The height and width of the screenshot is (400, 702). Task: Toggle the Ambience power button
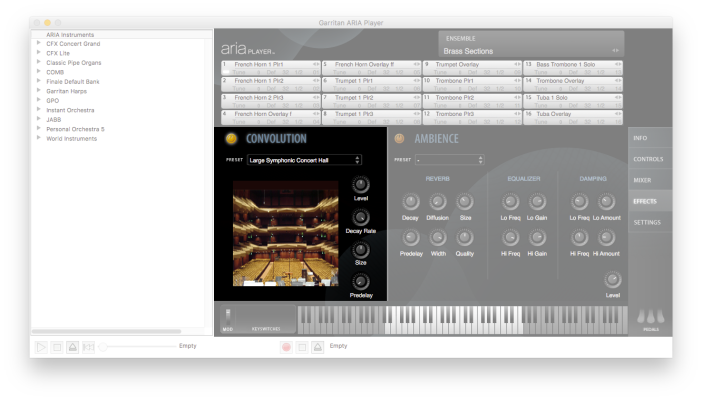click(x=399, y=139)
